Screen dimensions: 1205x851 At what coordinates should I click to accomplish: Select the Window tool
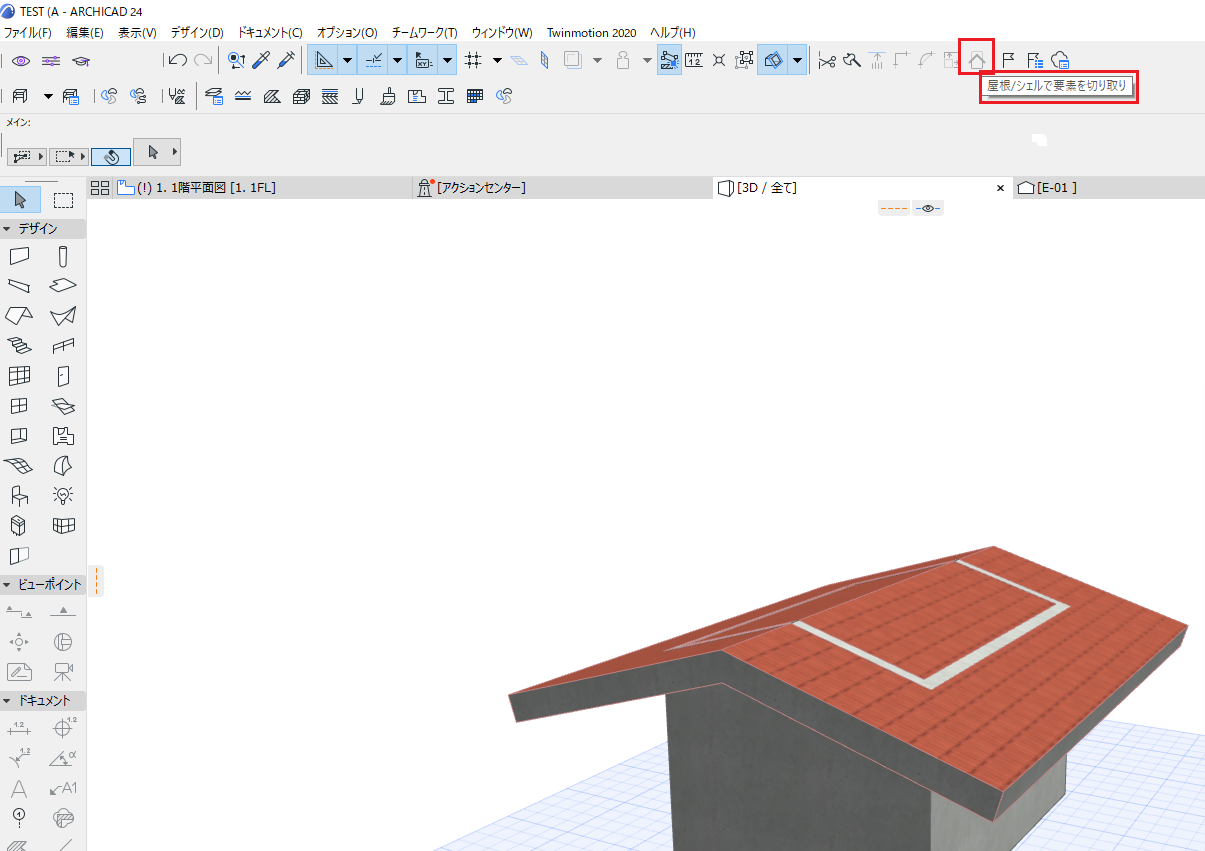click(20, 406)
